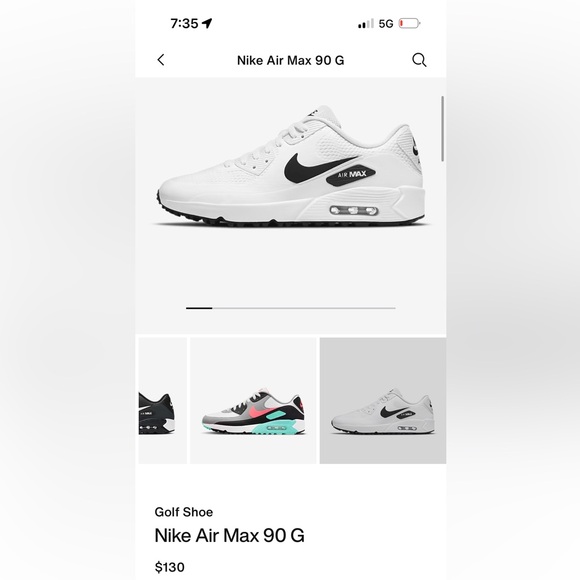Tap the cellular signal bars
The image size is (580, 580).
(366, 24)
